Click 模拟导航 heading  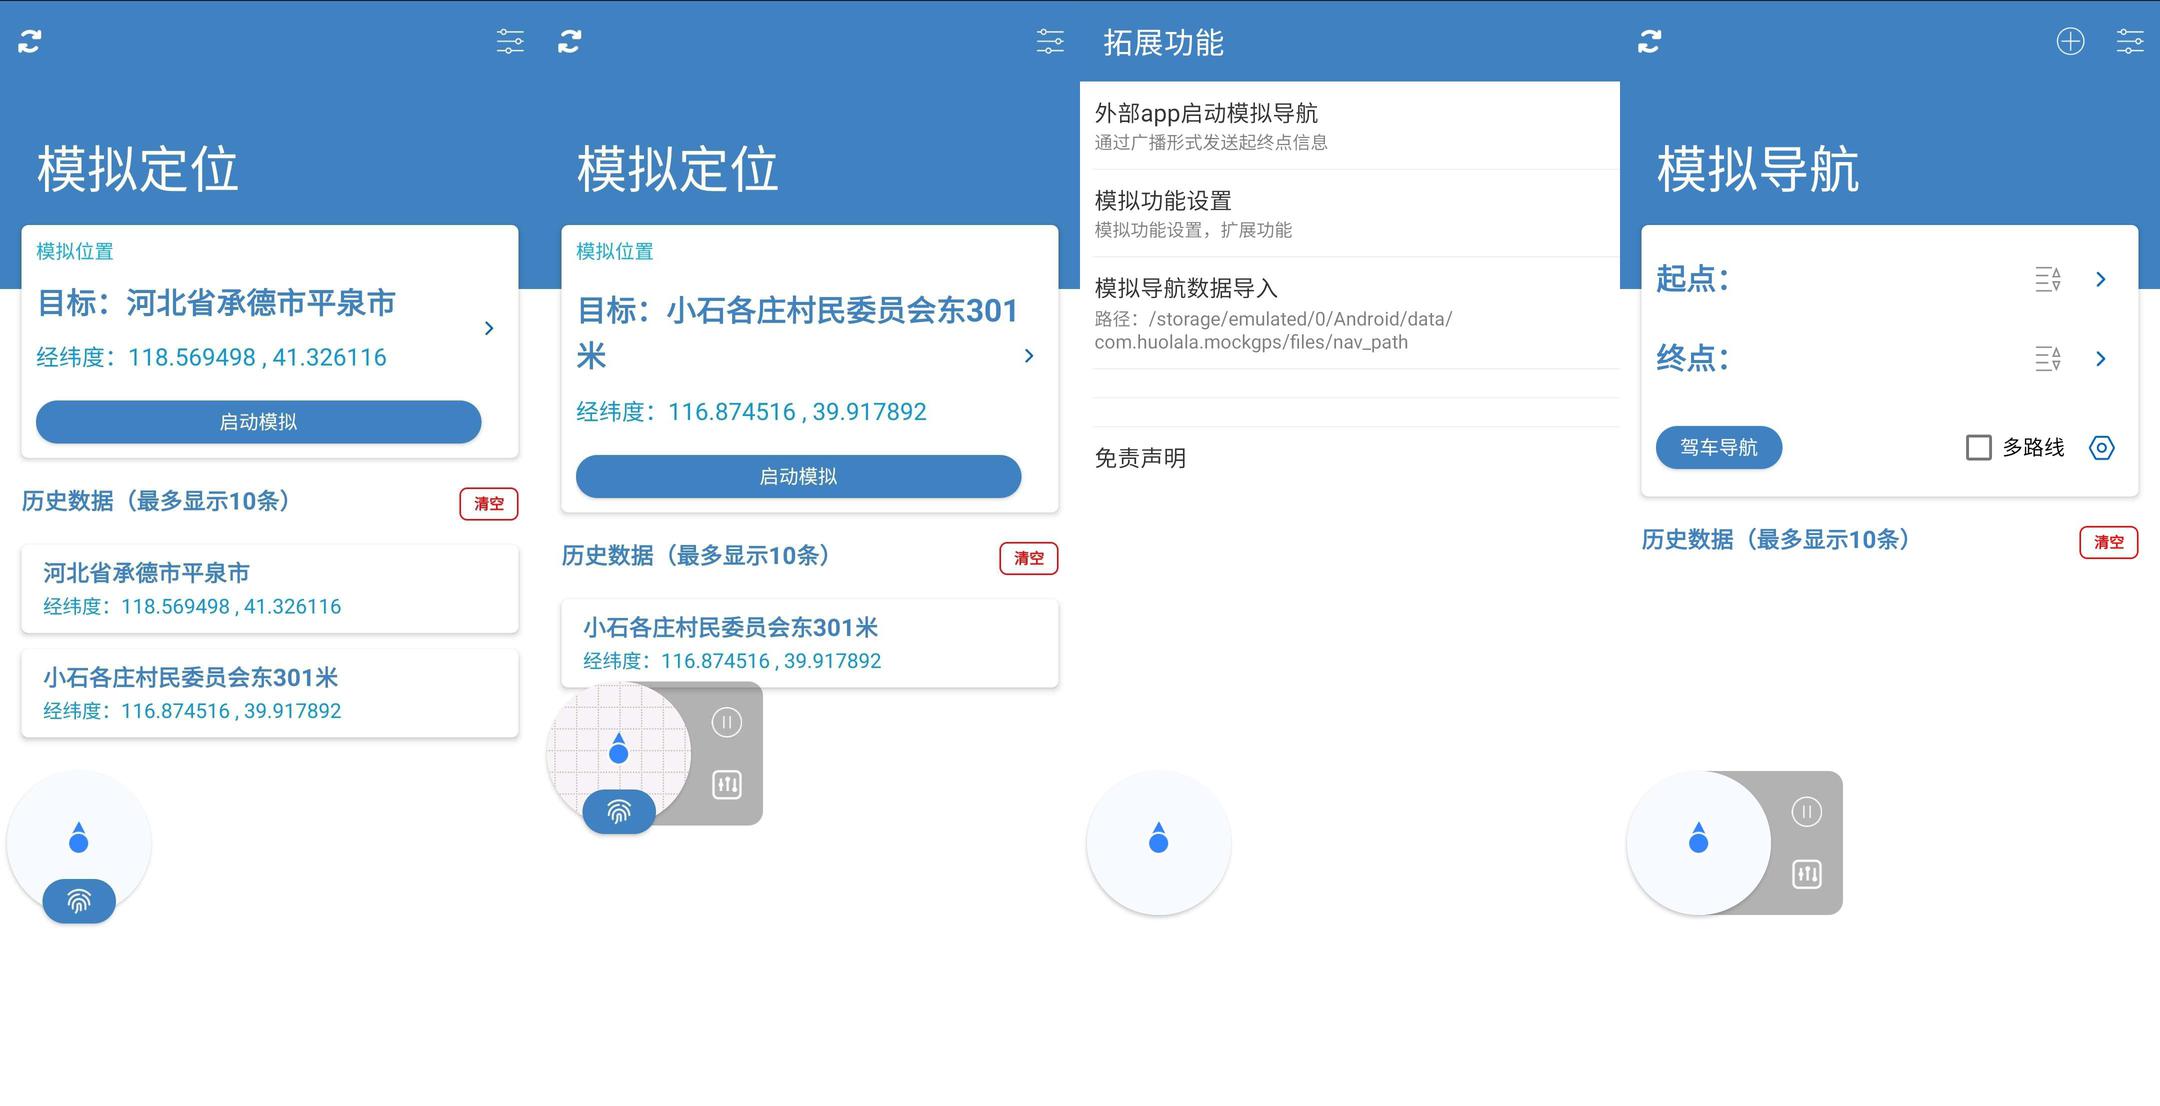[x=1758, y=169]
